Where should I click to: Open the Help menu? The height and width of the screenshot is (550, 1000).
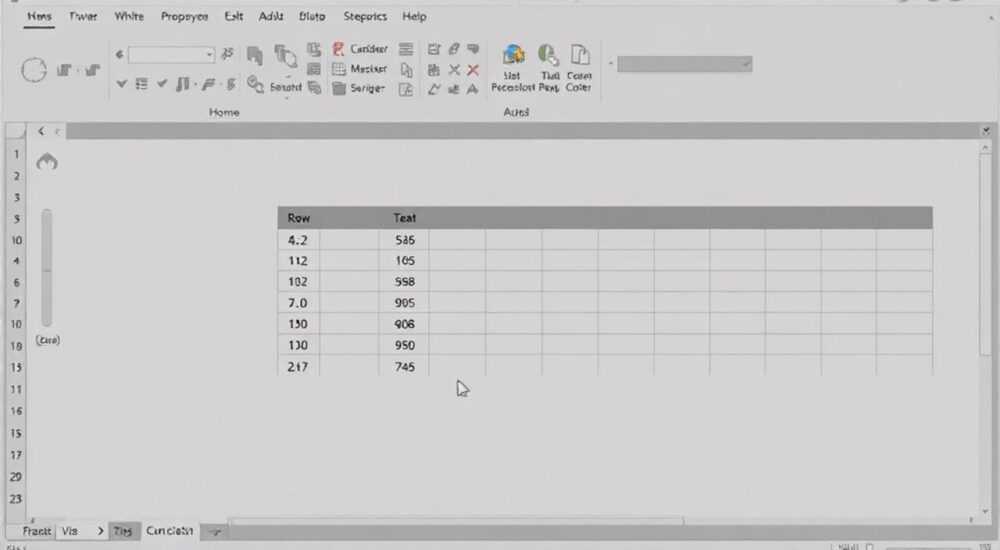[414, 17]
